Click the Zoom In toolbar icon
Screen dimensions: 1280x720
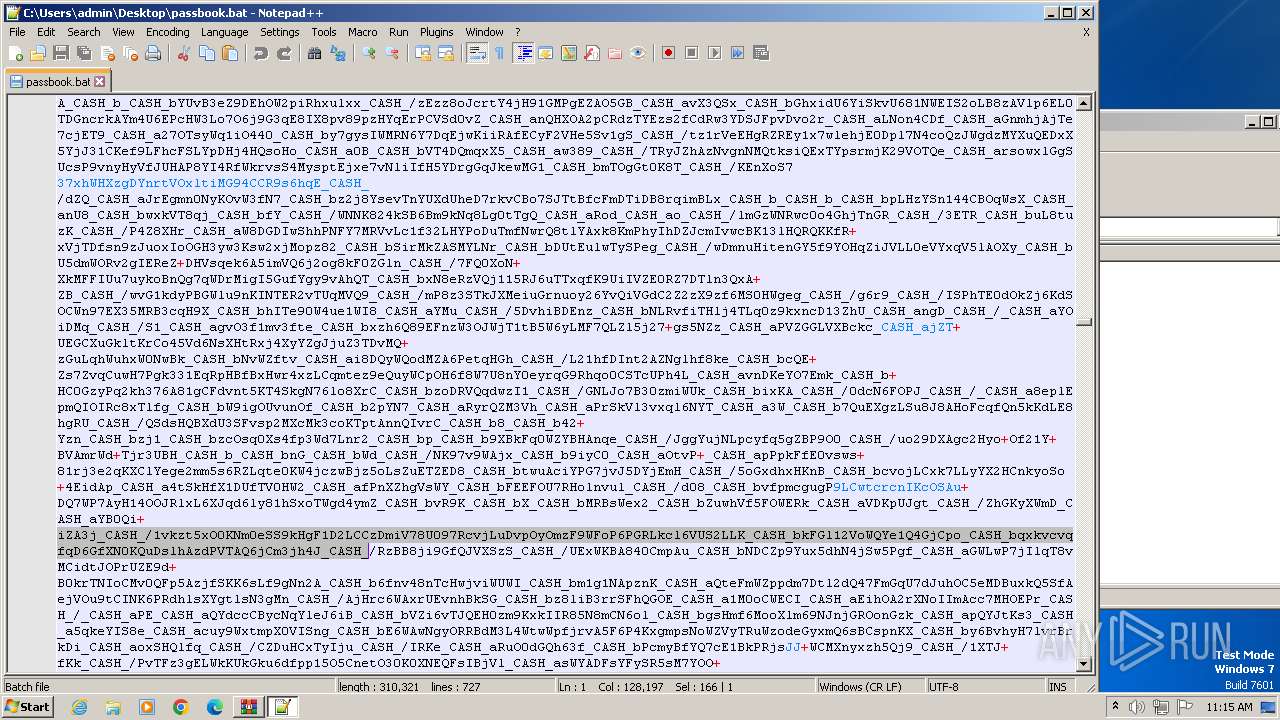369,53
